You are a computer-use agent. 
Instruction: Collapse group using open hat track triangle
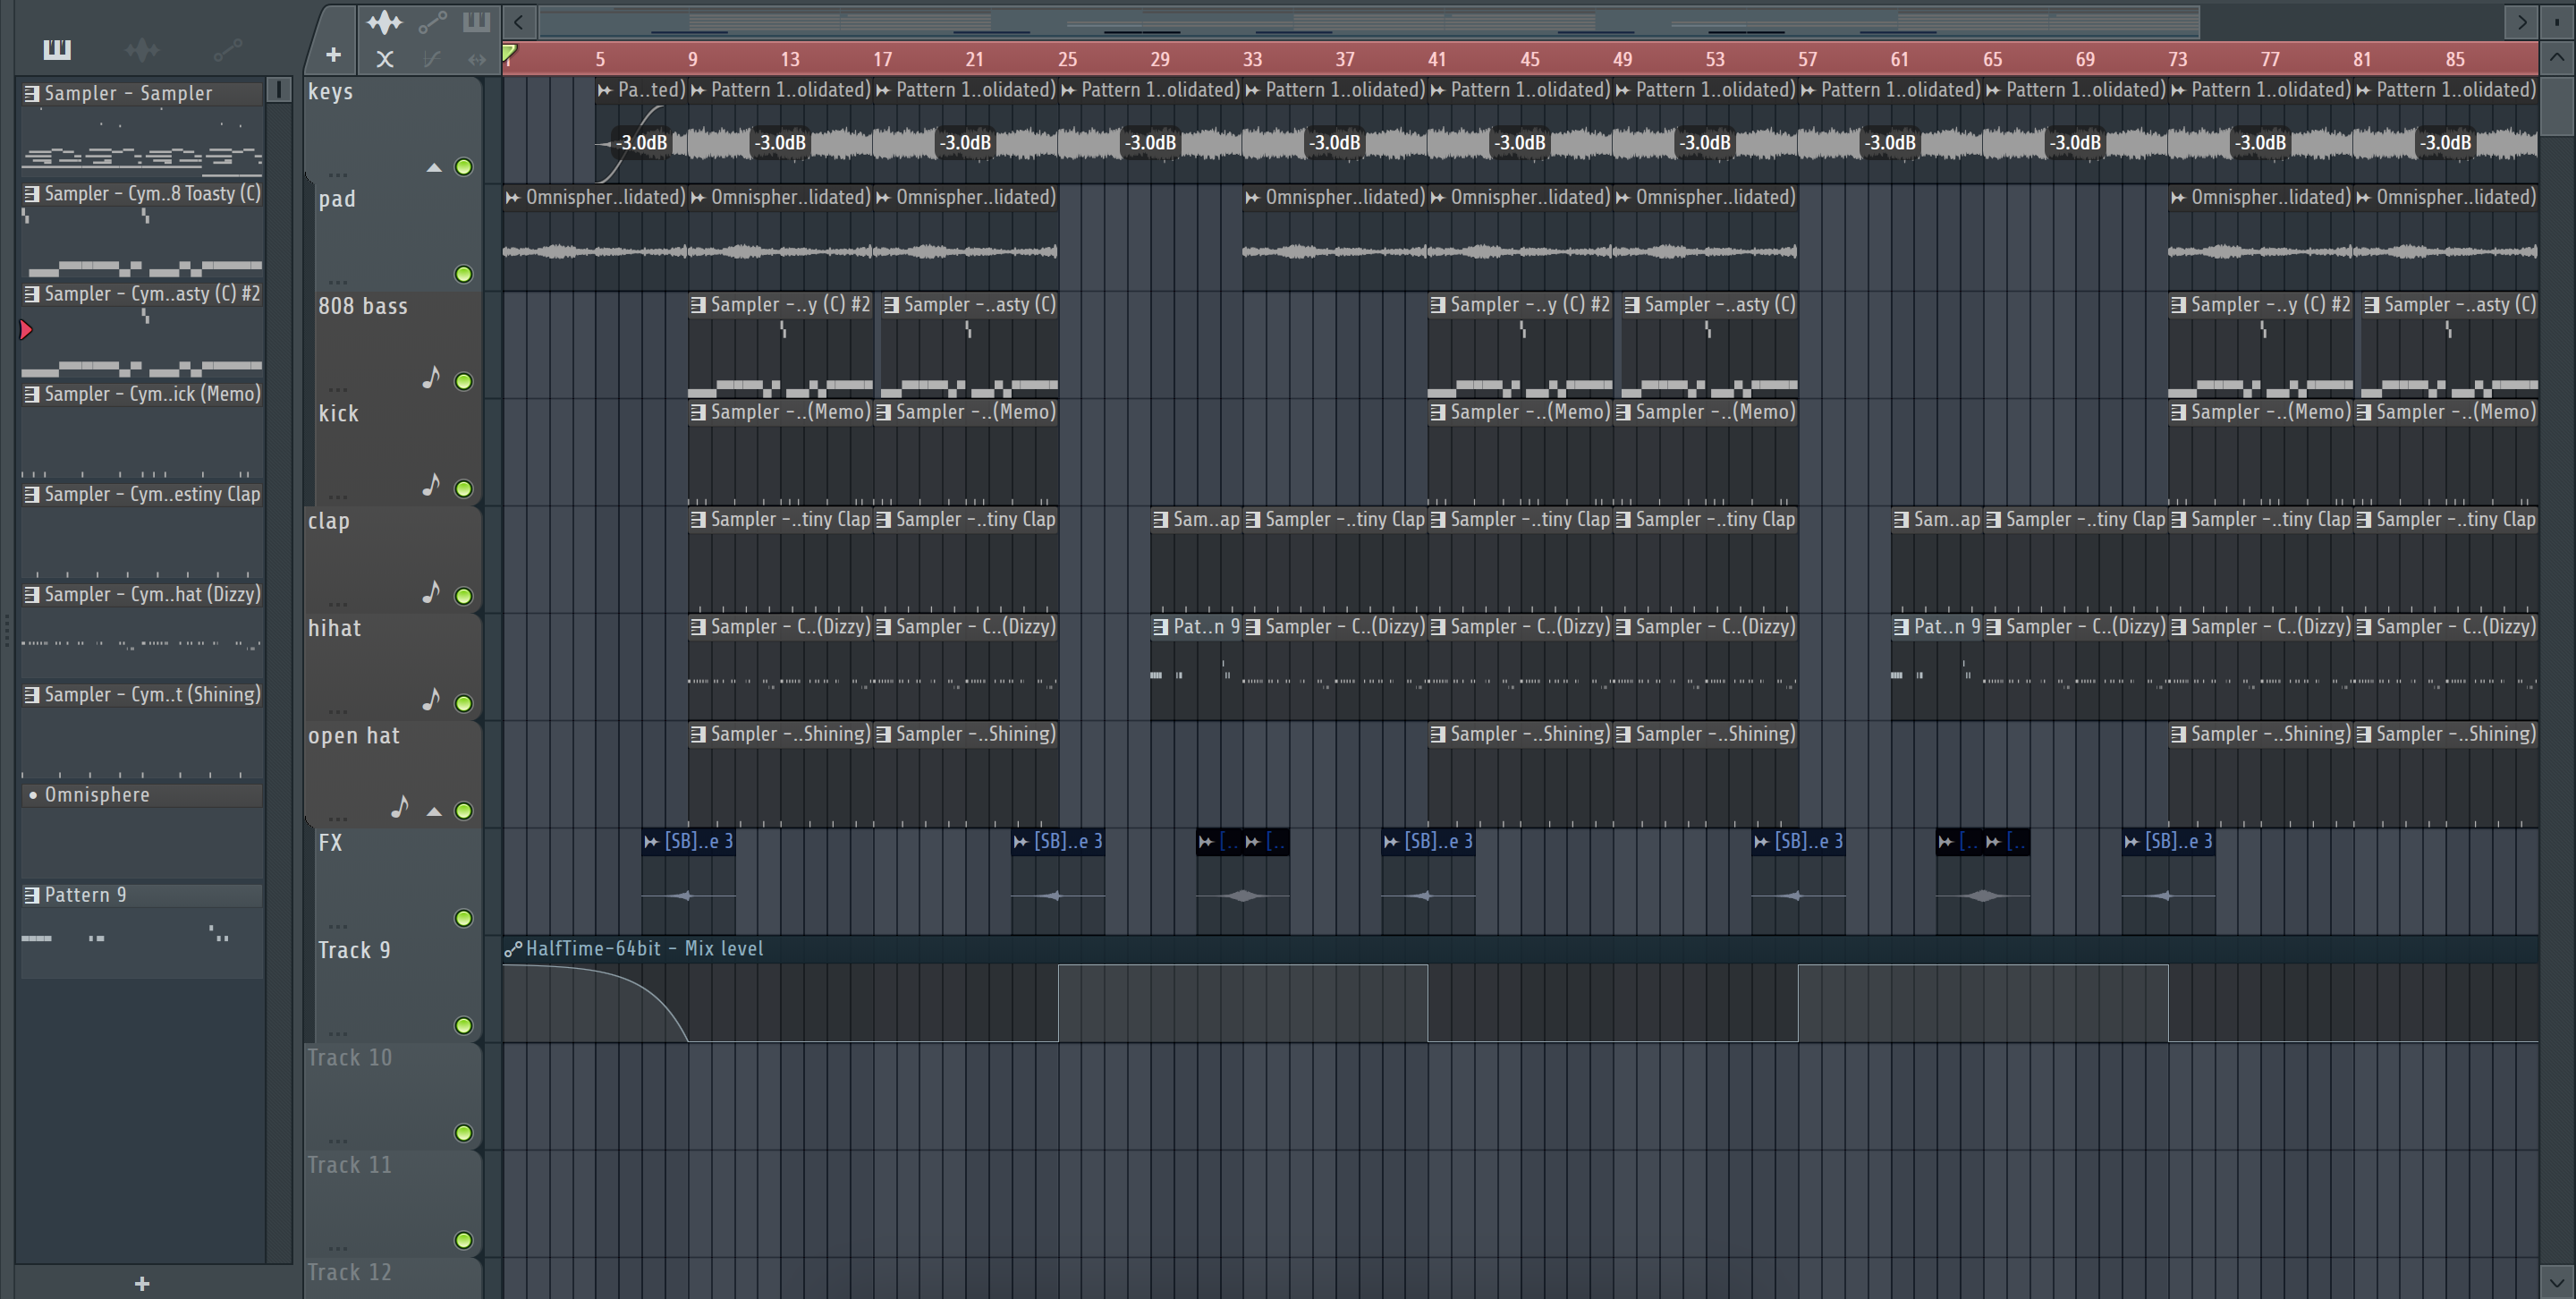[434, 811]
